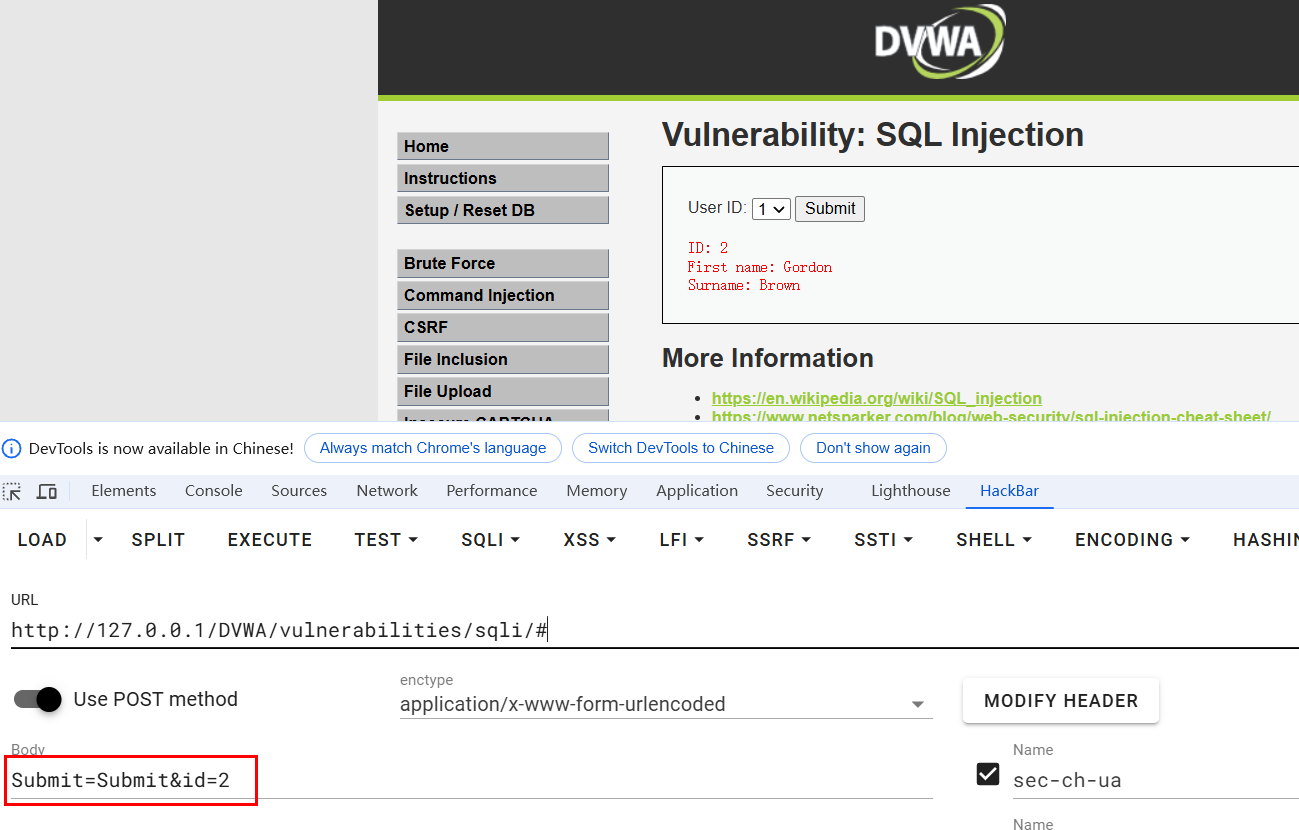Screen dimensions: 1299x830
Task: Click the MODIFY HEADER button
Action: coord(1061,701)
